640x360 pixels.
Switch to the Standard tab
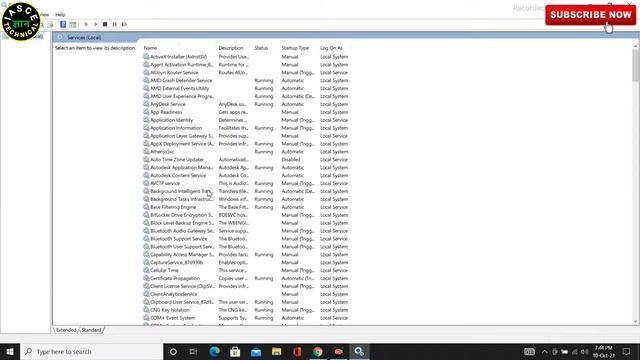point(91,330)
